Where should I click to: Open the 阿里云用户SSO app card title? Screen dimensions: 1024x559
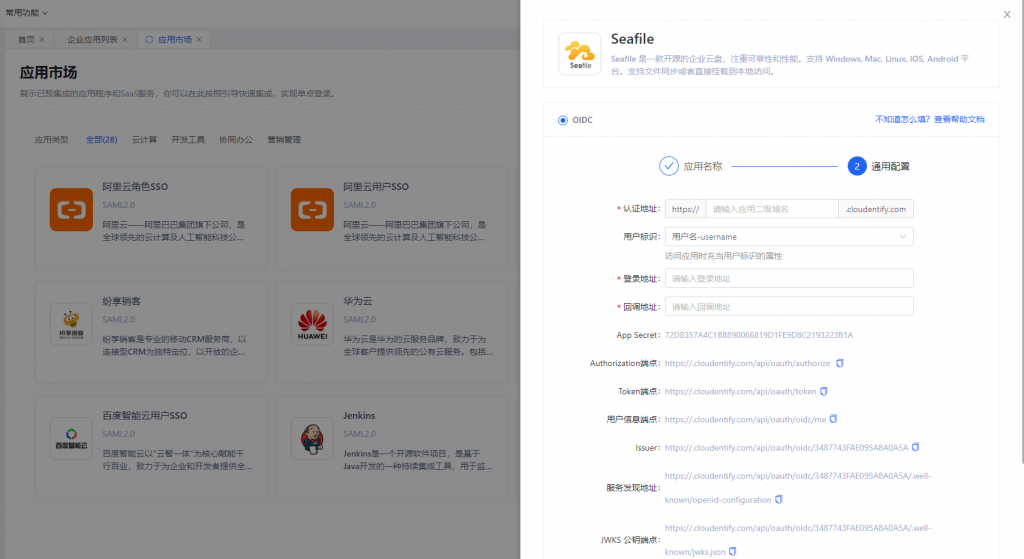376,187
